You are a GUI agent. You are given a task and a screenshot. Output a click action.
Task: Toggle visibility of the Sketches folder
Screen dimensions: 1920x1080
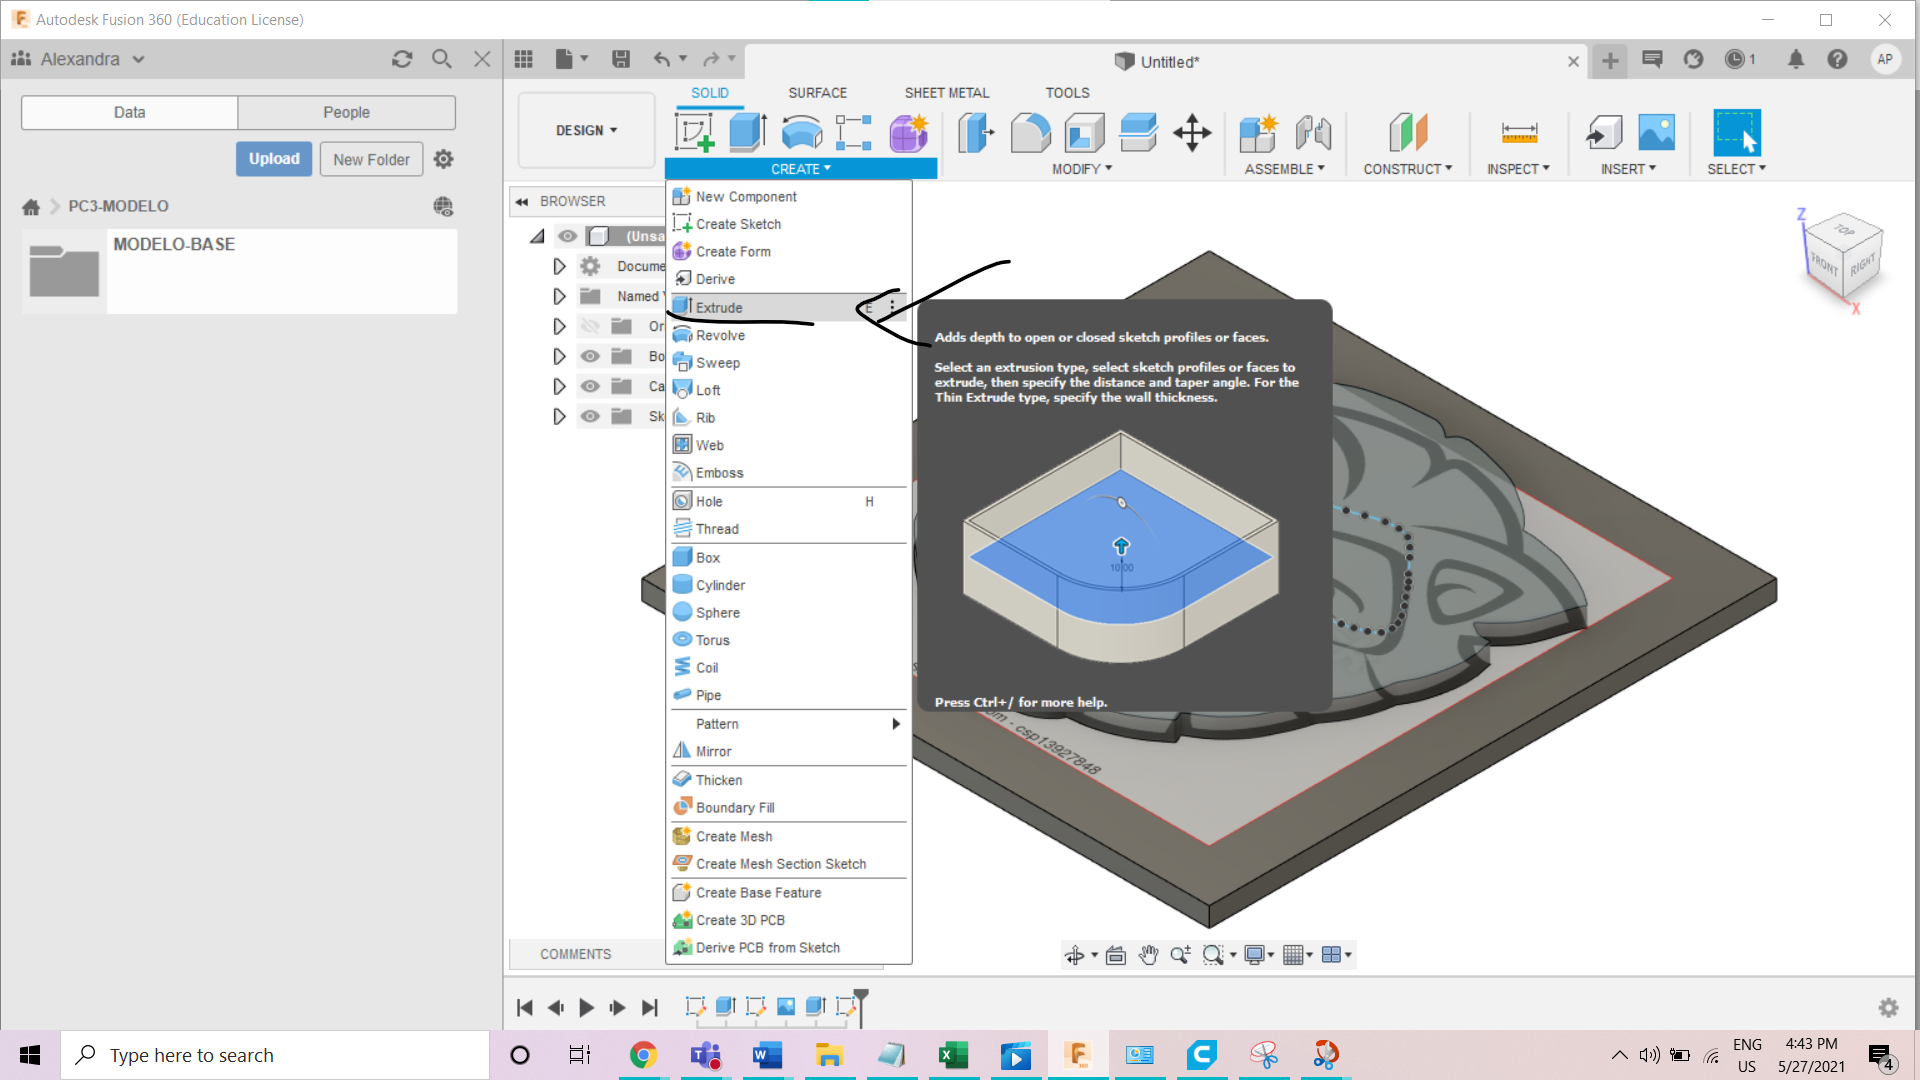pyautogui.click(x=590, y=416)
